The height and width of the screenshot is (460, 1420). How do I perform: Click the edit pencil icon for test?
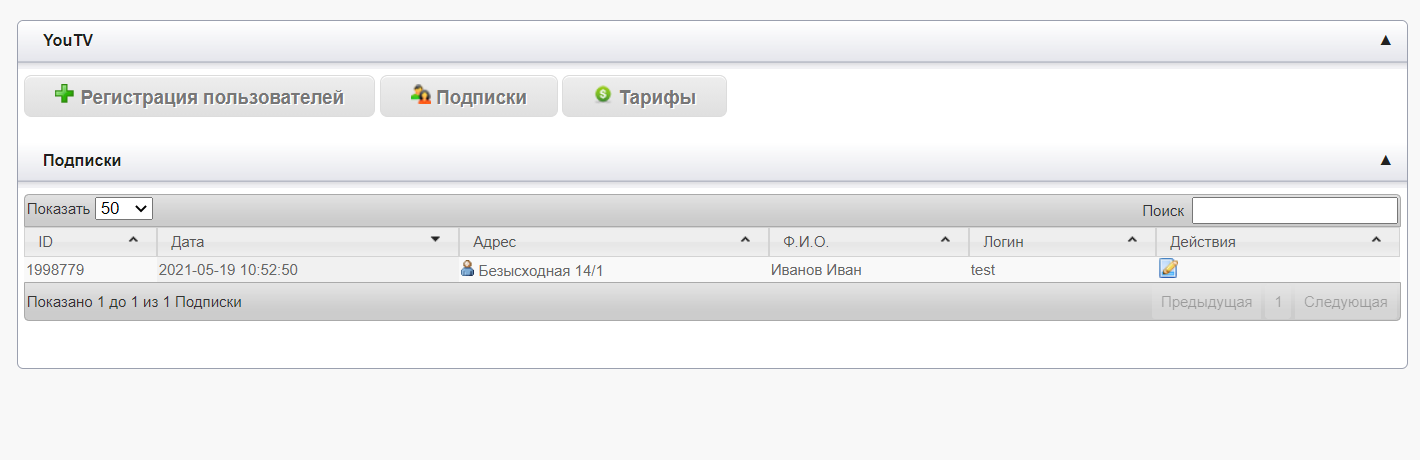tap(1168, 268)
